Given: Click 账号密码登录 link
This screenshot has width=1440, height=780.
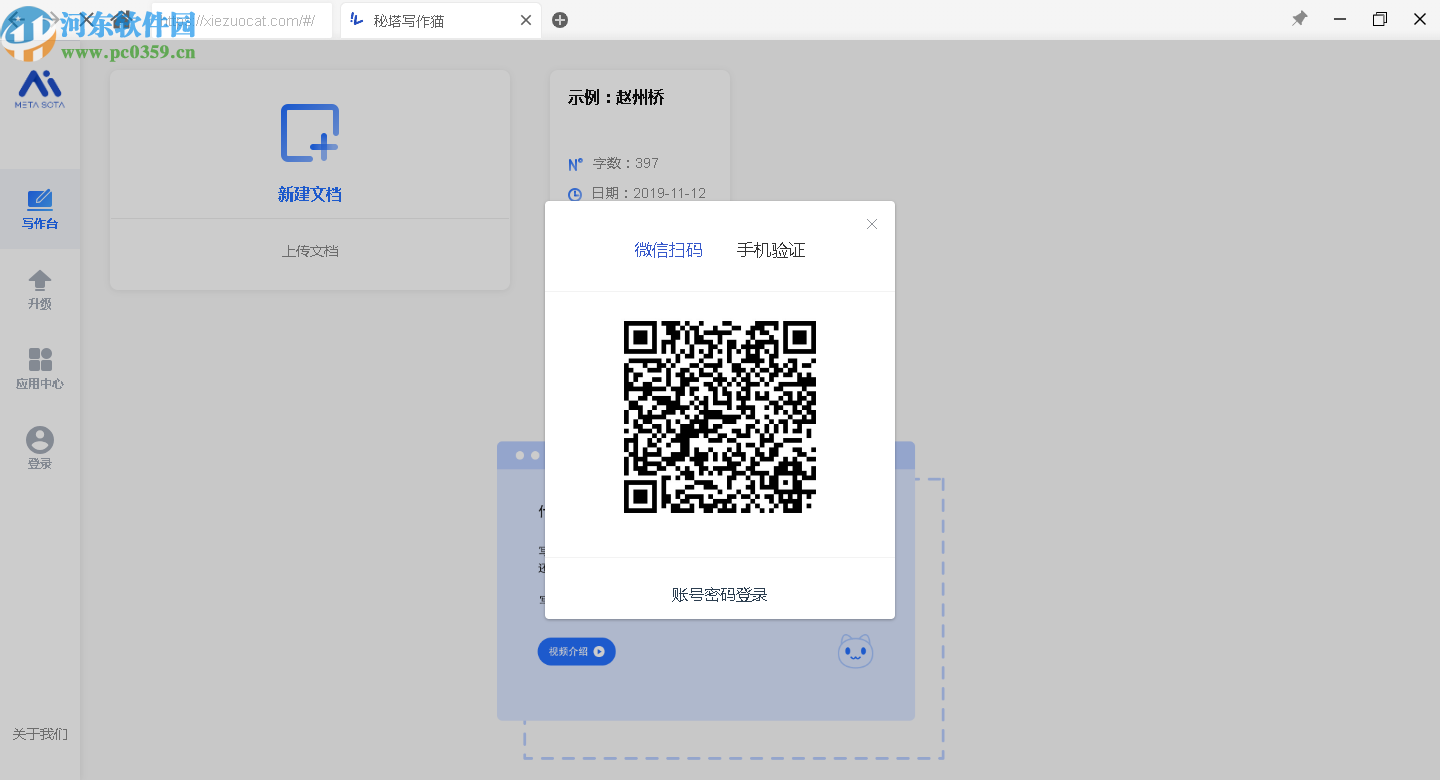Looking at the screenshot, I should (720, 595).
